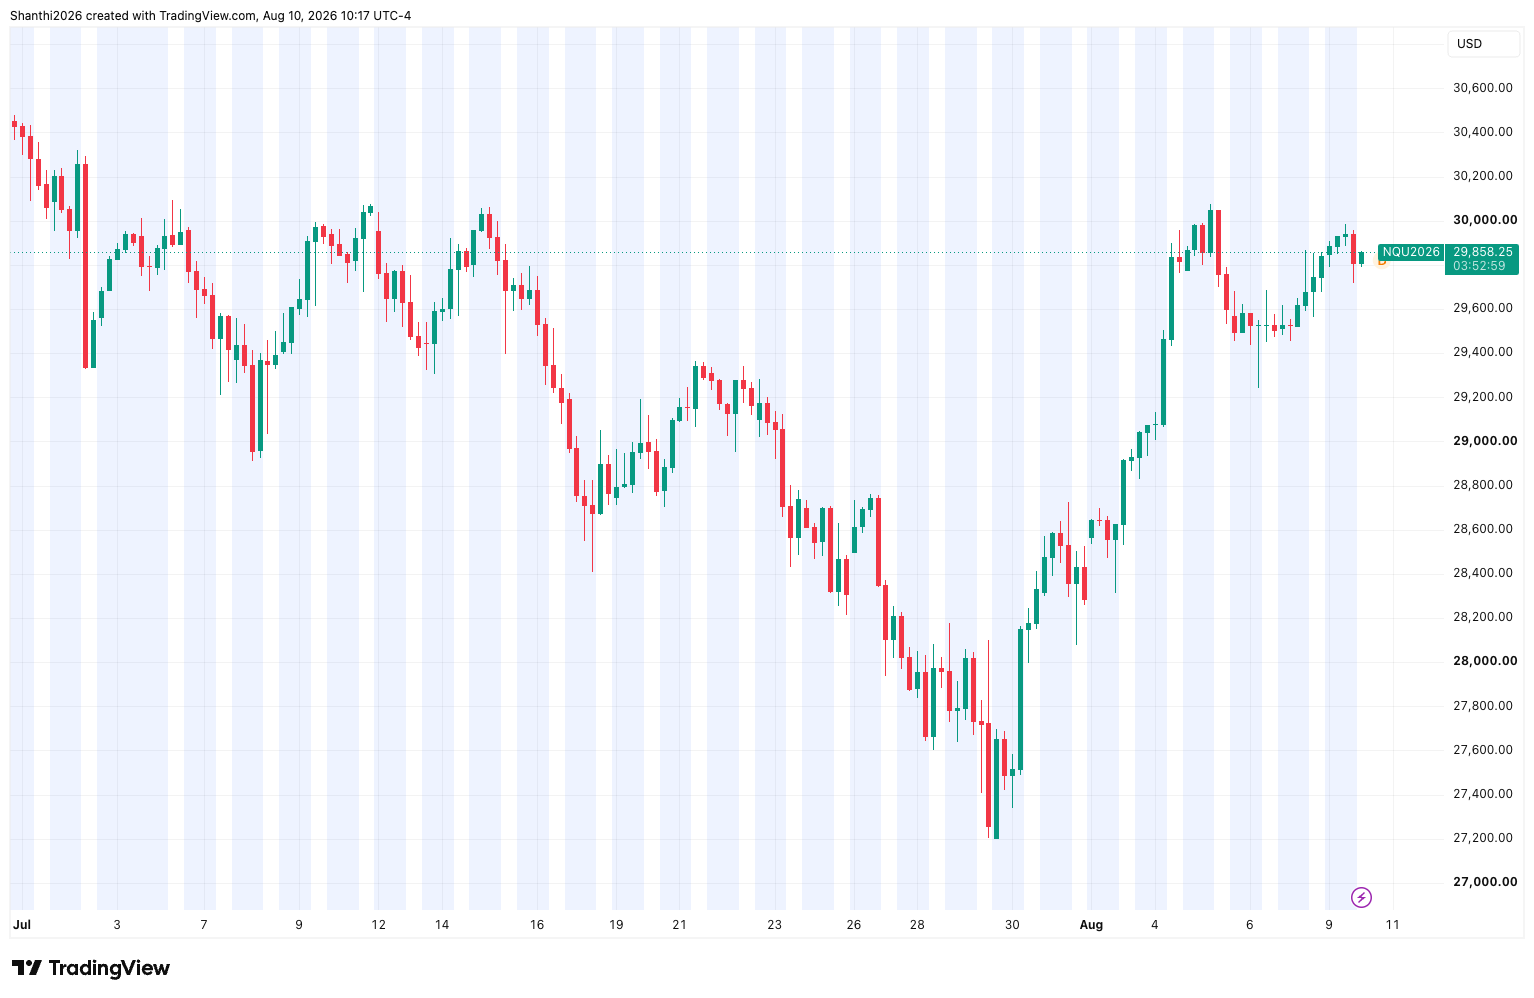Click the 30,200.00 price axis label
This screenshot has width=1534, height=998.
pos(1483,176)
